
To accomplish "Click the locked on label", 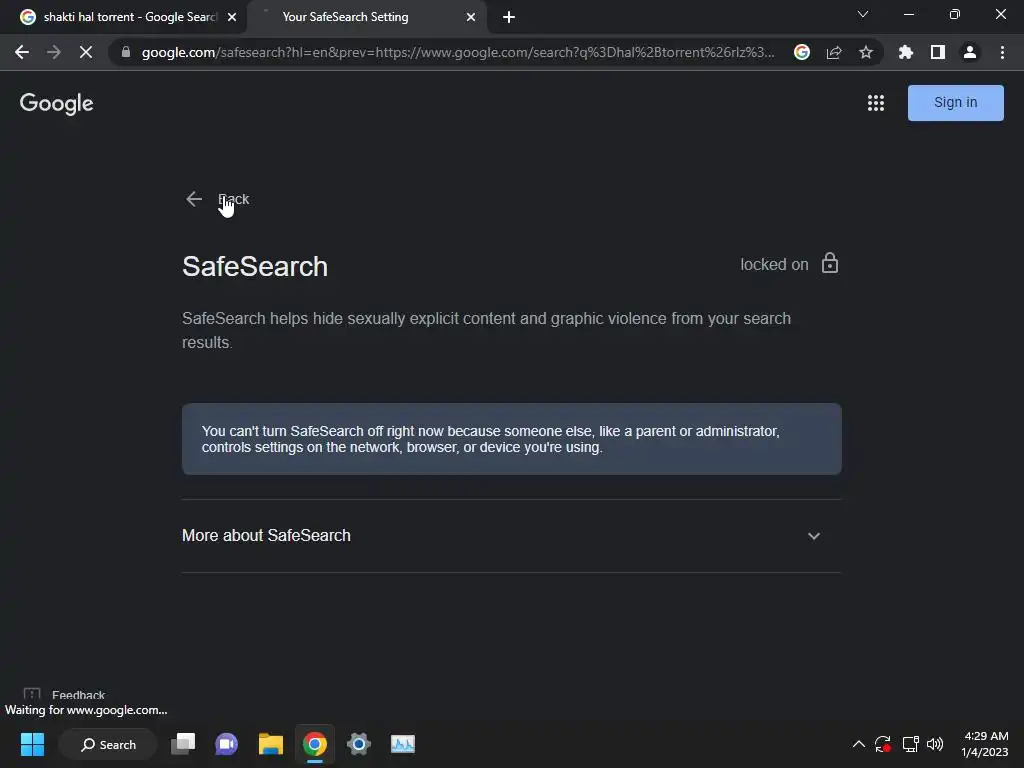I will tap(774, 264).
